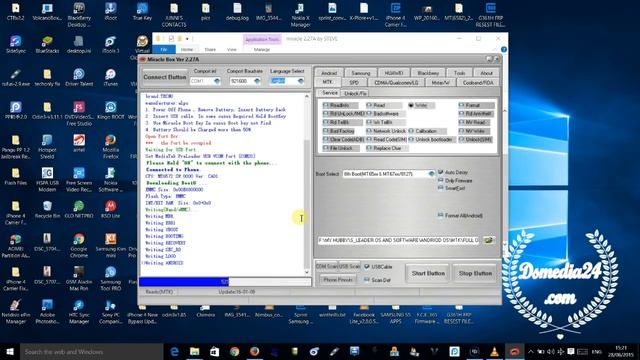The height and width of the screenshot is (360, 640).
Task: Expand the Boot Select dropdown
Action: (x=431, y=174)
